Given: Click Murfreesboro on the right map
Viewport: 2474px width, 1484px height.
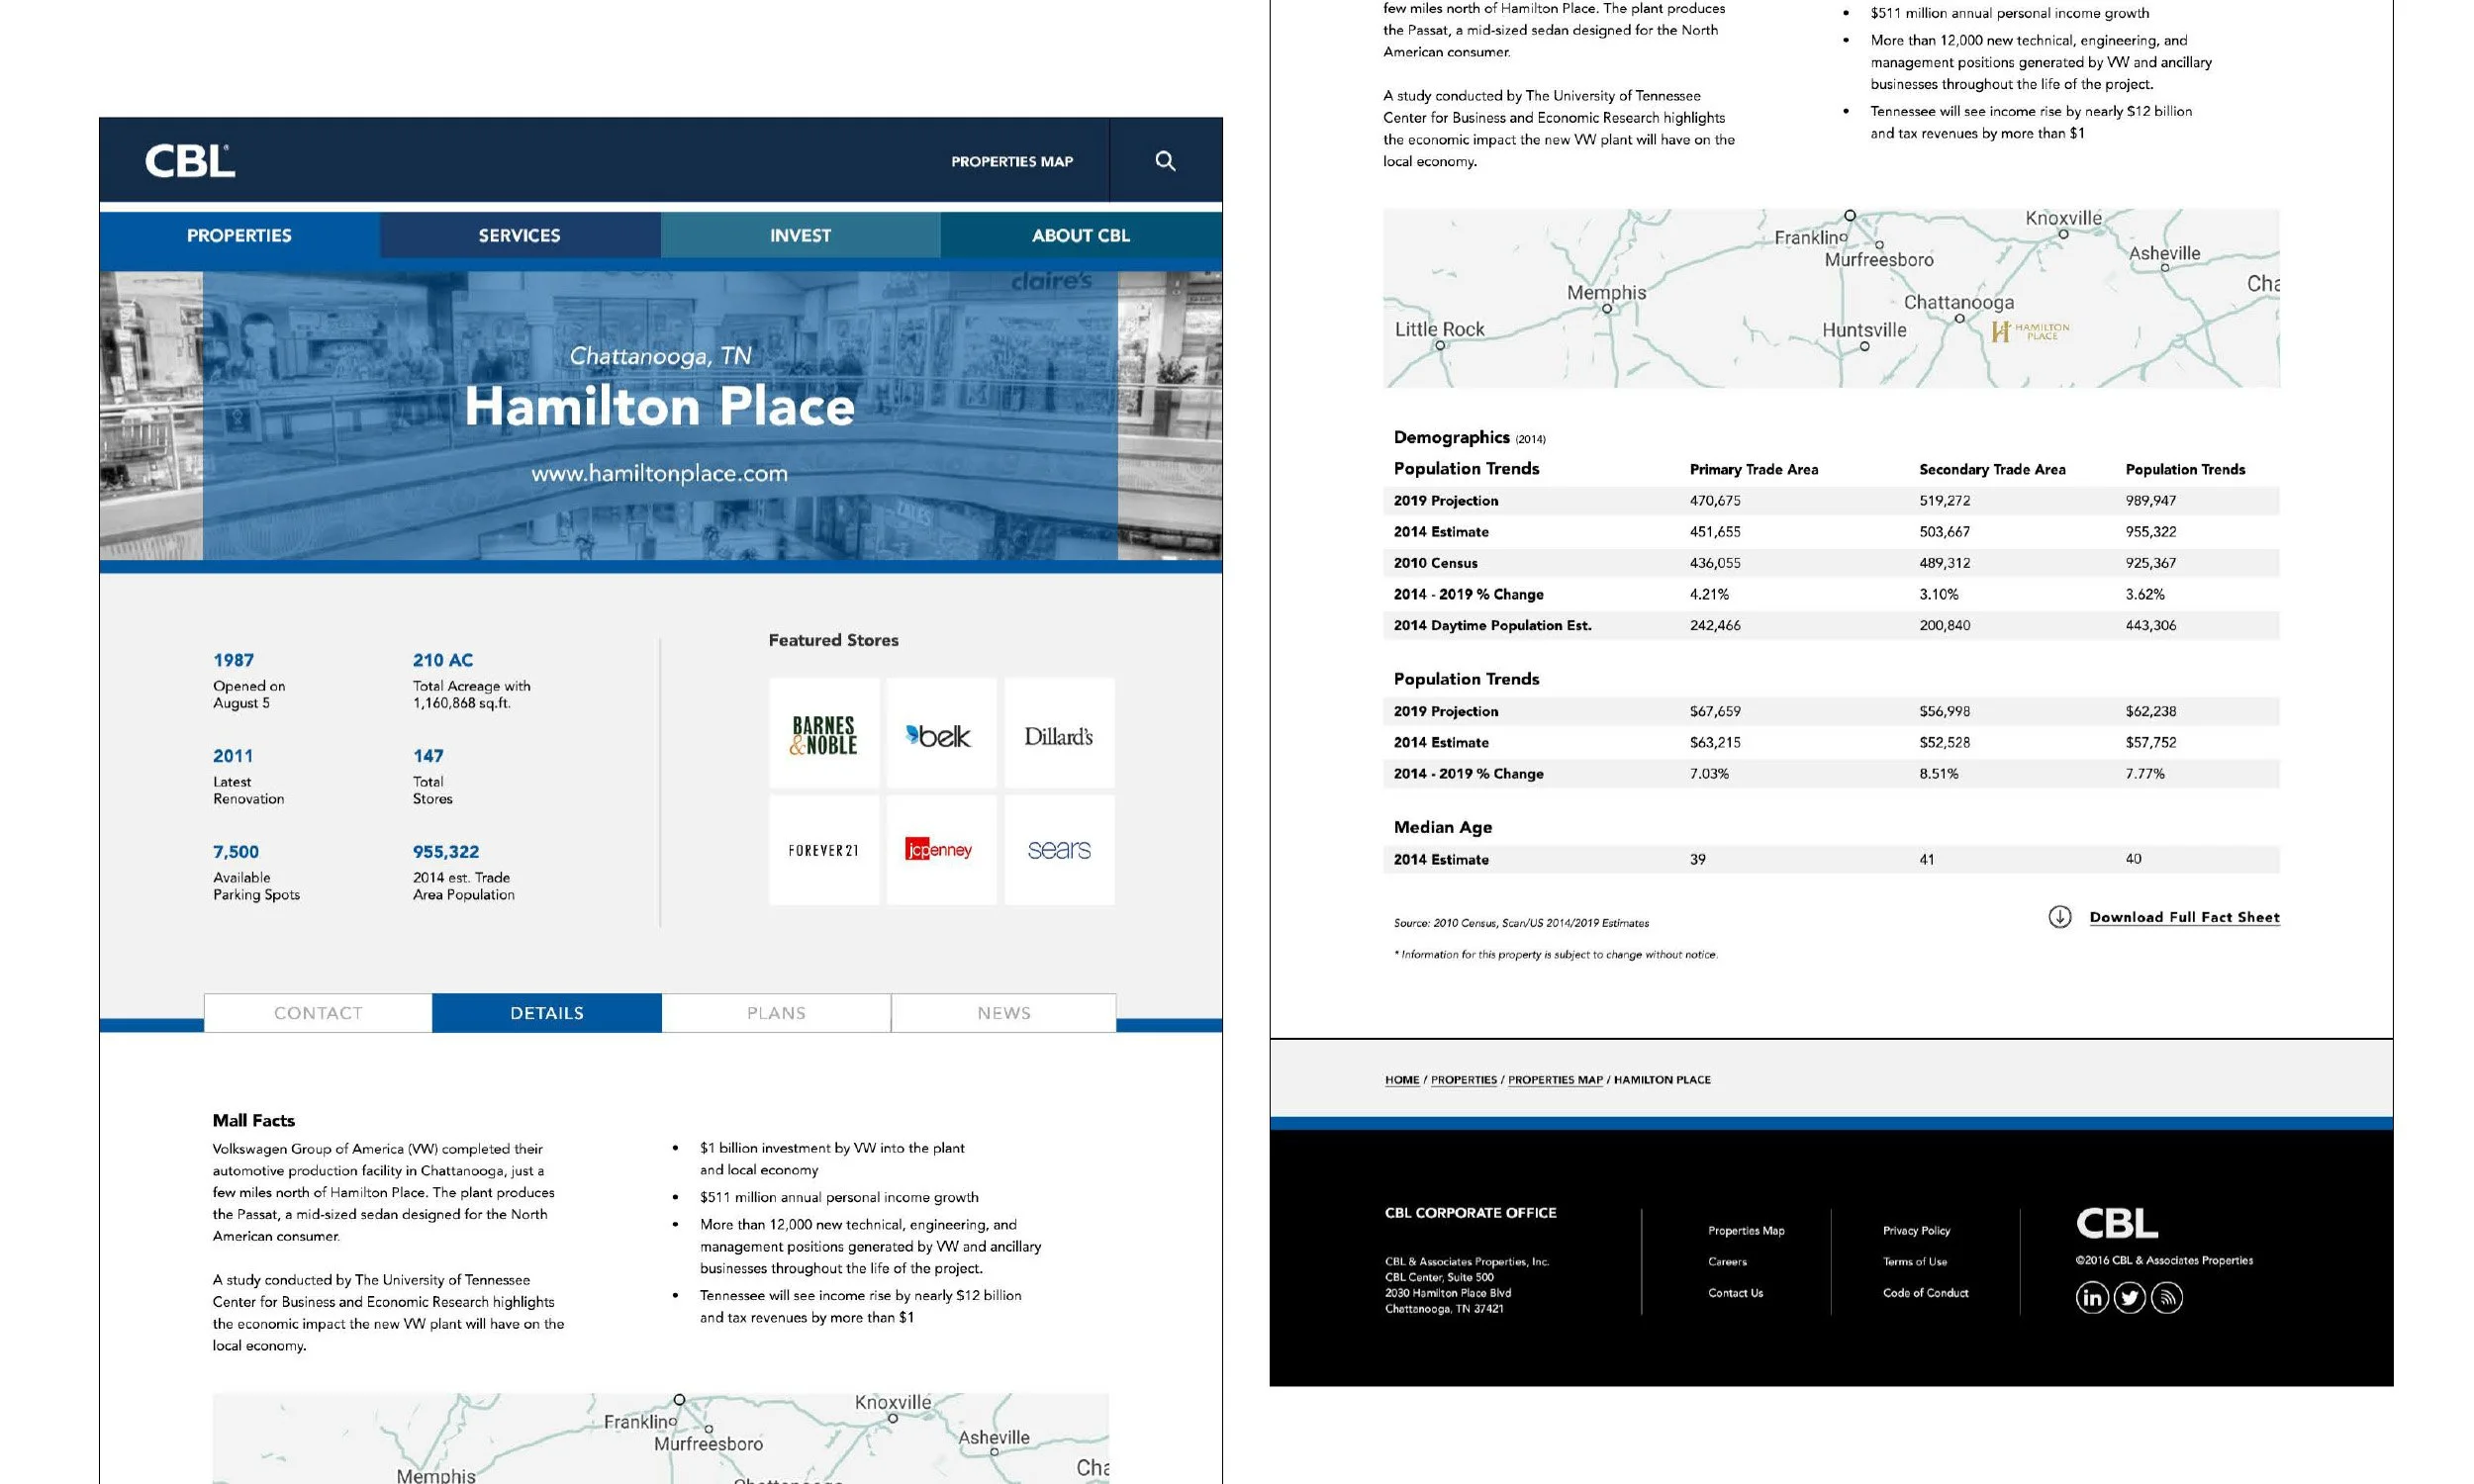Looking at the screenshot, I should pos(1879,260).
